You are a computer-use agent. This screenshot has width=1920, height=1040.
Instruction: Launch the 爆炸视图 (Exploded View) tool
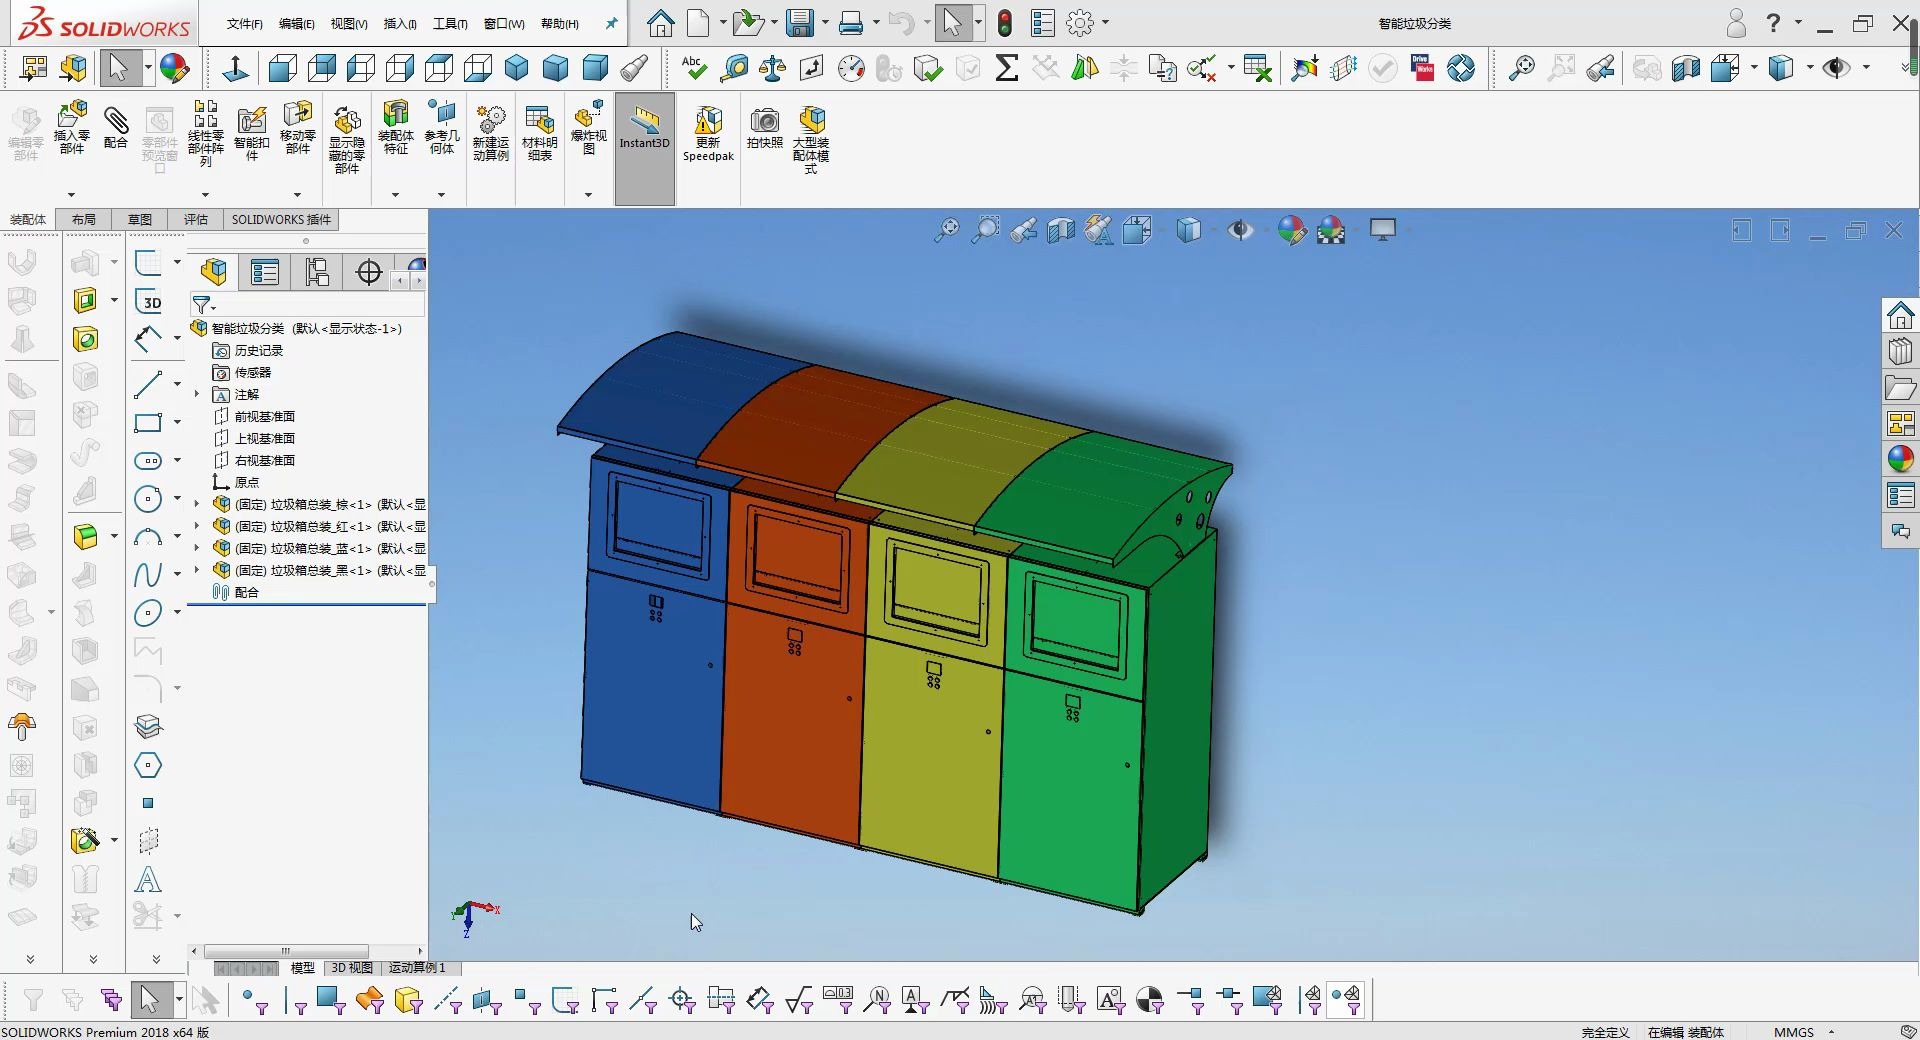pos(589,128)
